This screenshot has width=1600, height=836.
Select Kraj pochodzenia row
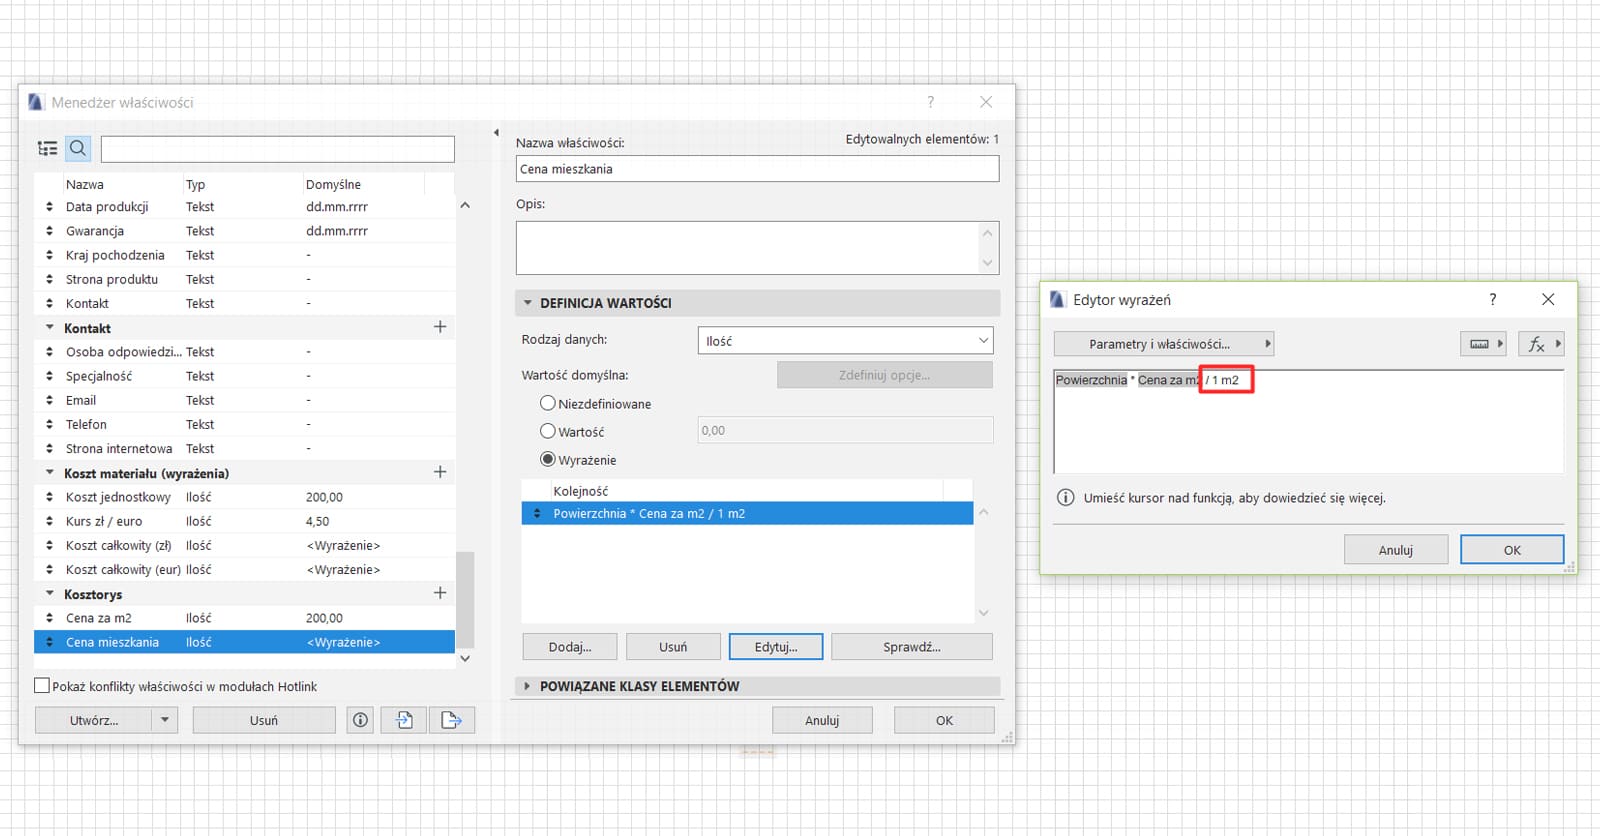(244, 255)
